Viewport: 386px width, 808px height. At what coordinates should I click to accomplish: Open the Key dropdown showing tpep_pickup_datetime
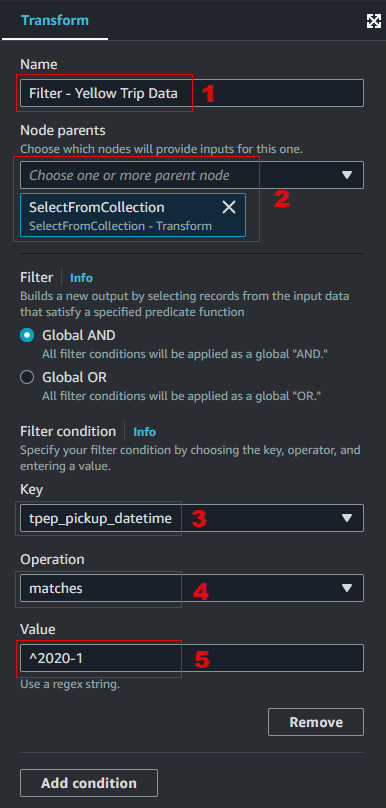click(192, 518)
